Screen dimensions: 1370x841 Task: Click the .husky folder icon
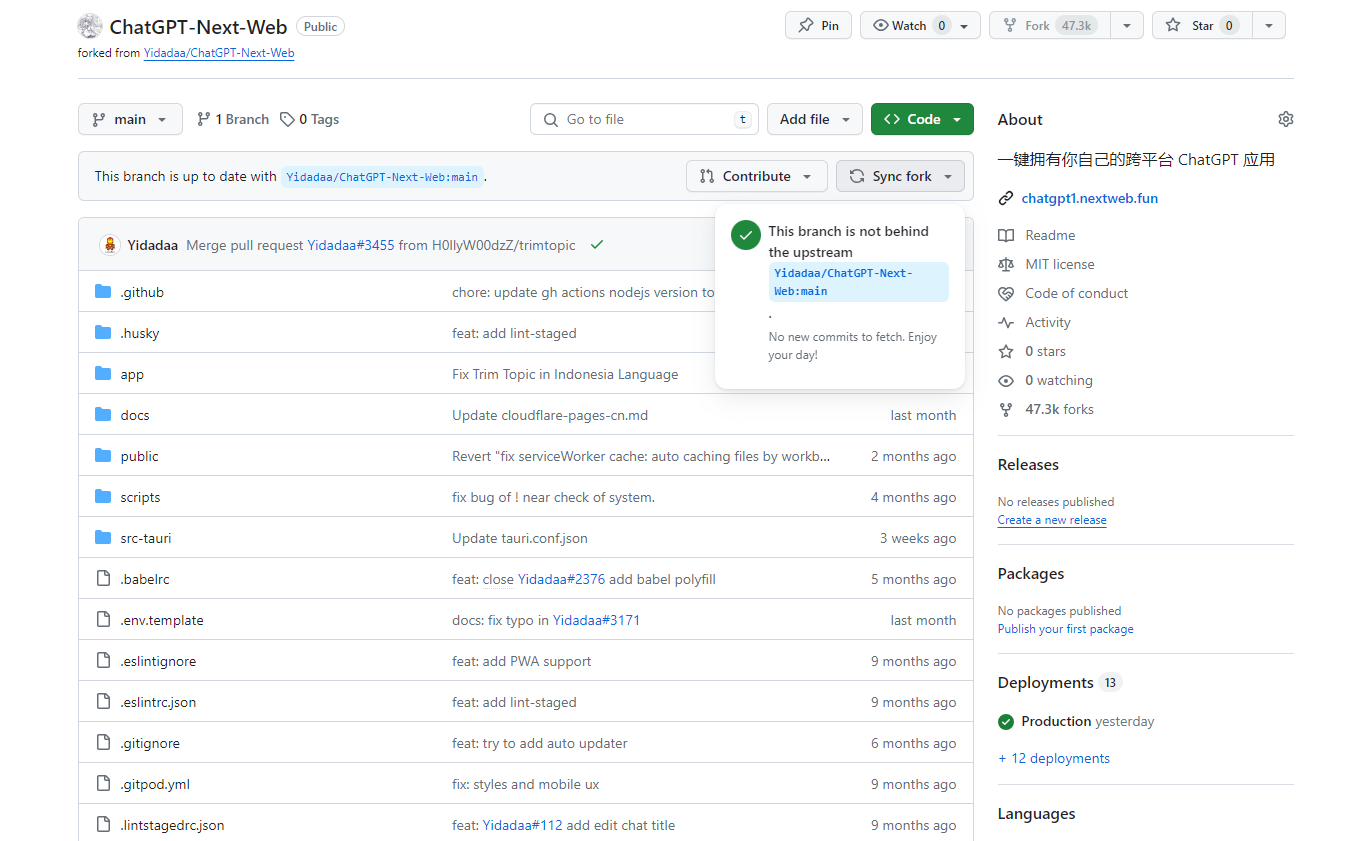[103, 333]
